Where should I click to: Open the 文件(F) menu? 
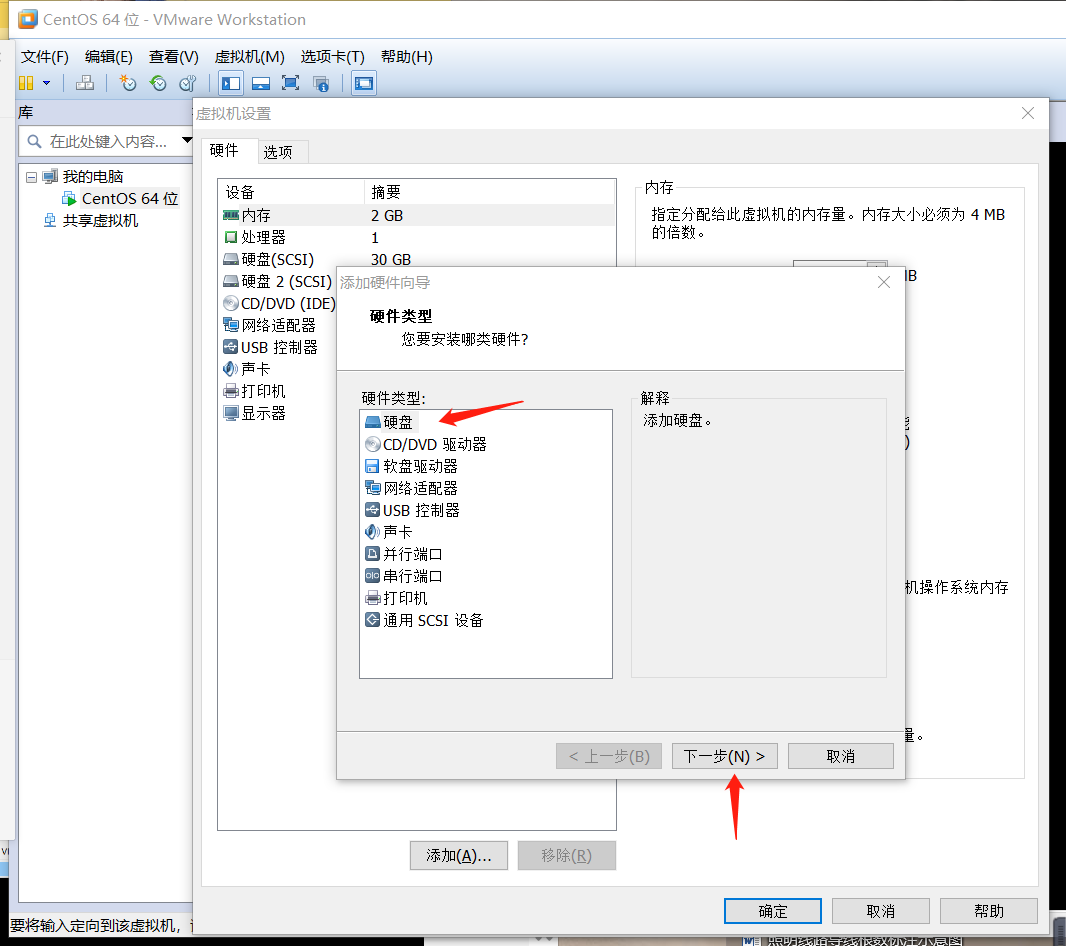pyautogui.click(x=45, y=56)
